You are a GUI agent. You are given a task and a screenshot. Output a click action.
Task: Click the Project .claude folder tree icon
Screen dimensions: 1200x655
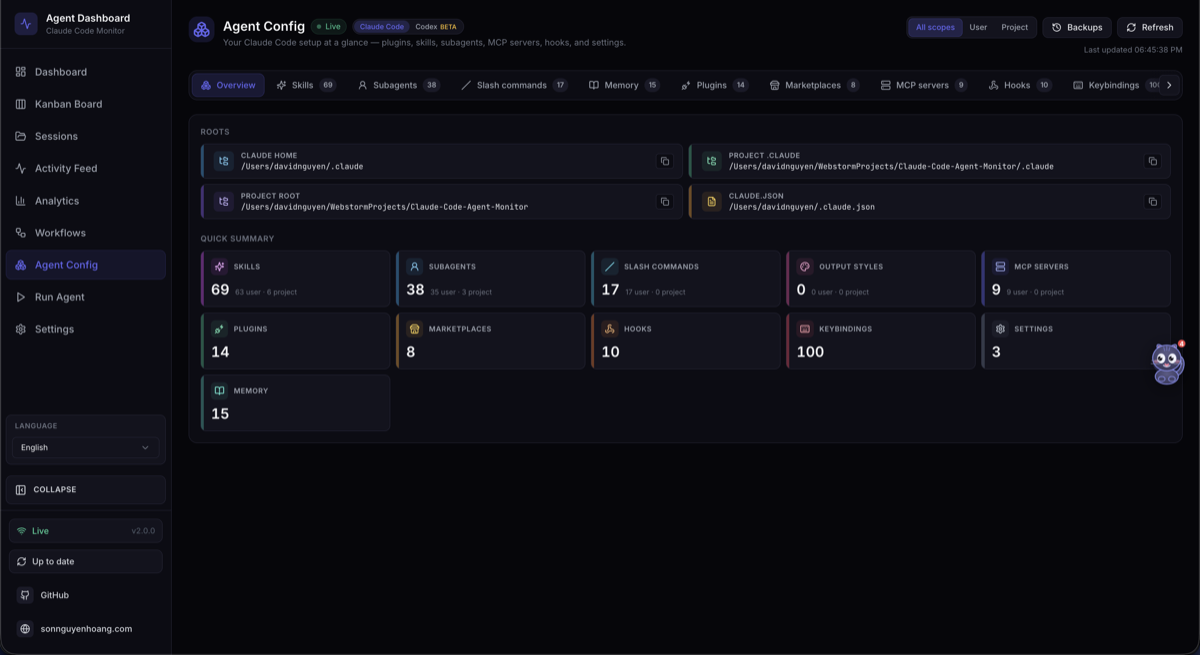pos(711,161)
